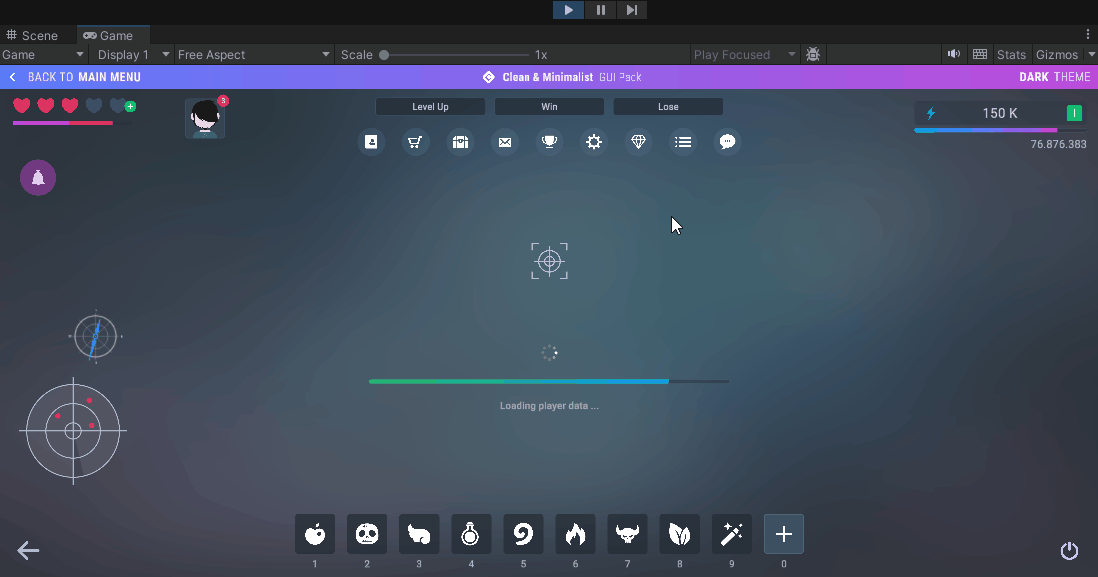Click the purple notification bell

pyautogui.click(x=38, y=178)
